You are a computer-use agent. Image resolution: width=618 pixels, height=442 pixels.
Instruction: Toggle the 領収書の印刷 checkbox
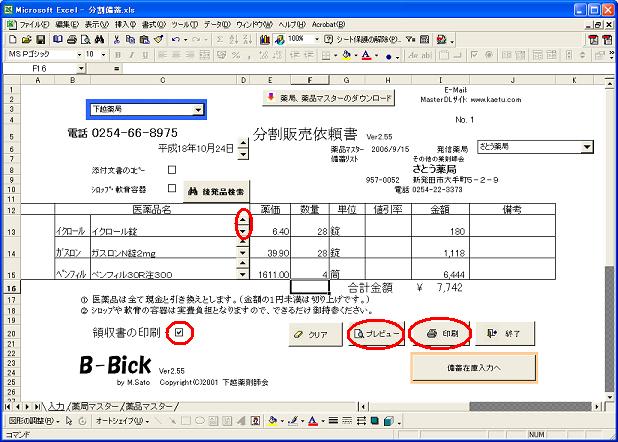point(178,332)
